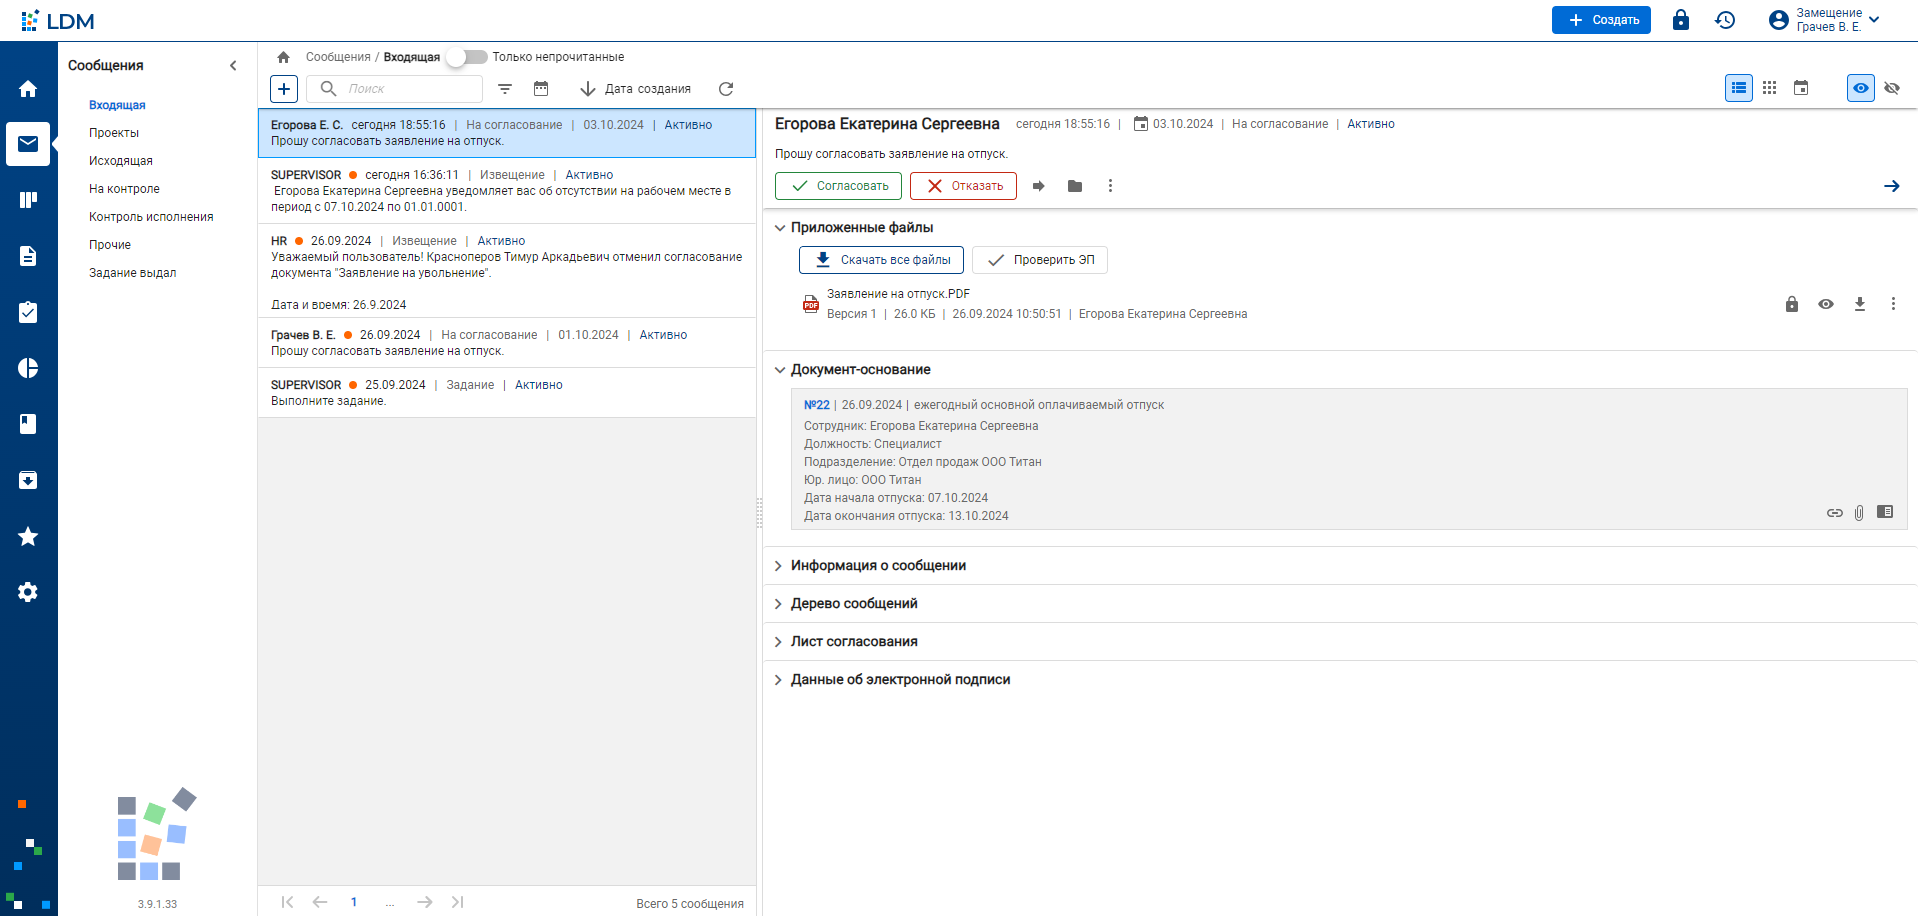Click the link icon on the document-basis card
Image resolution: width=1918 pixels, height=916 pixels.
(1835, 513)
